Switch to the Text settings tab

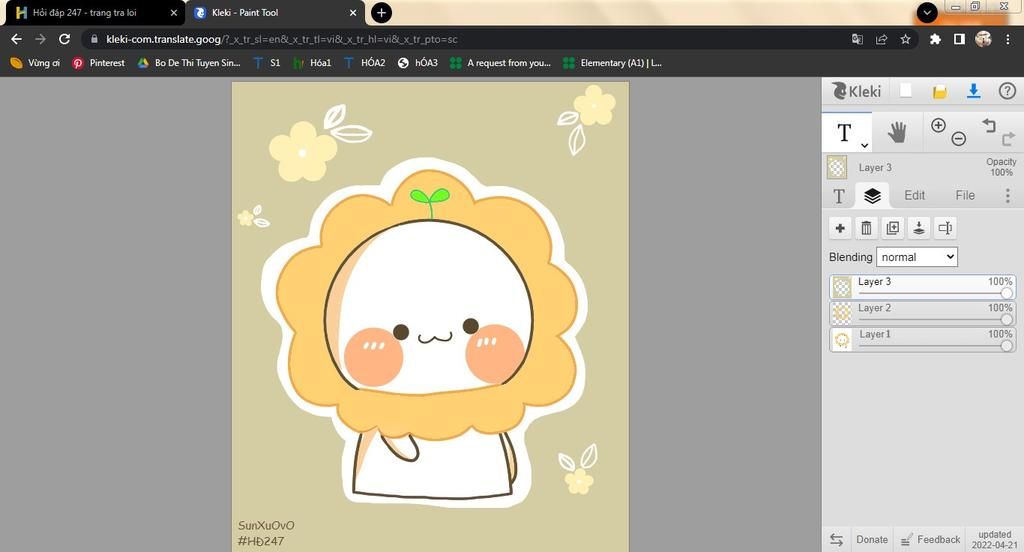click(839, 196)
